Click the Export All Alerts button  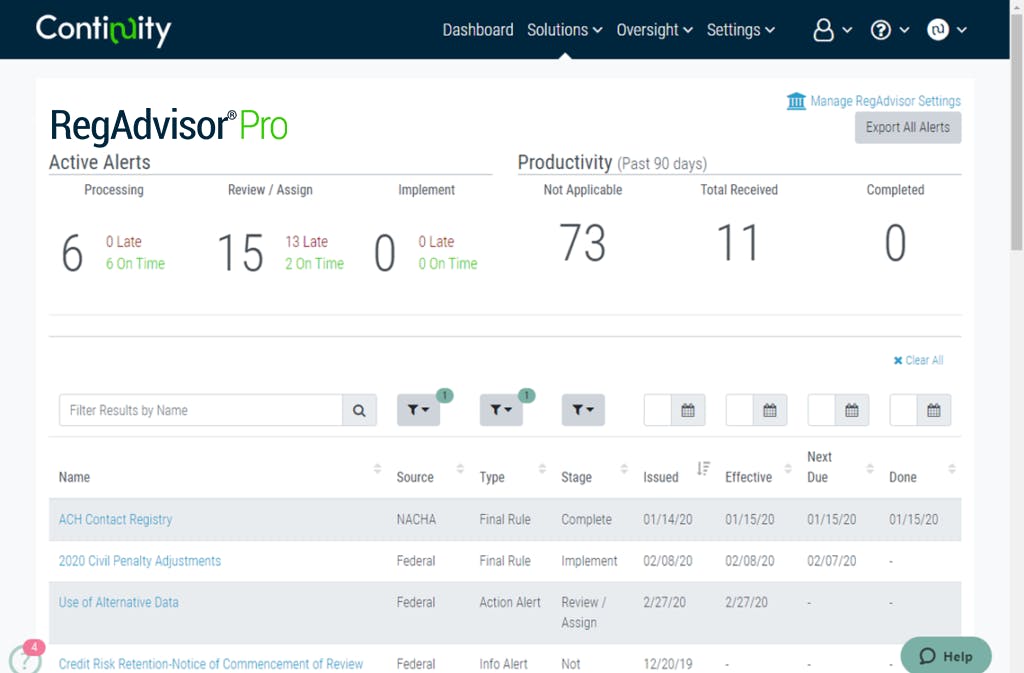click(908, 127)
